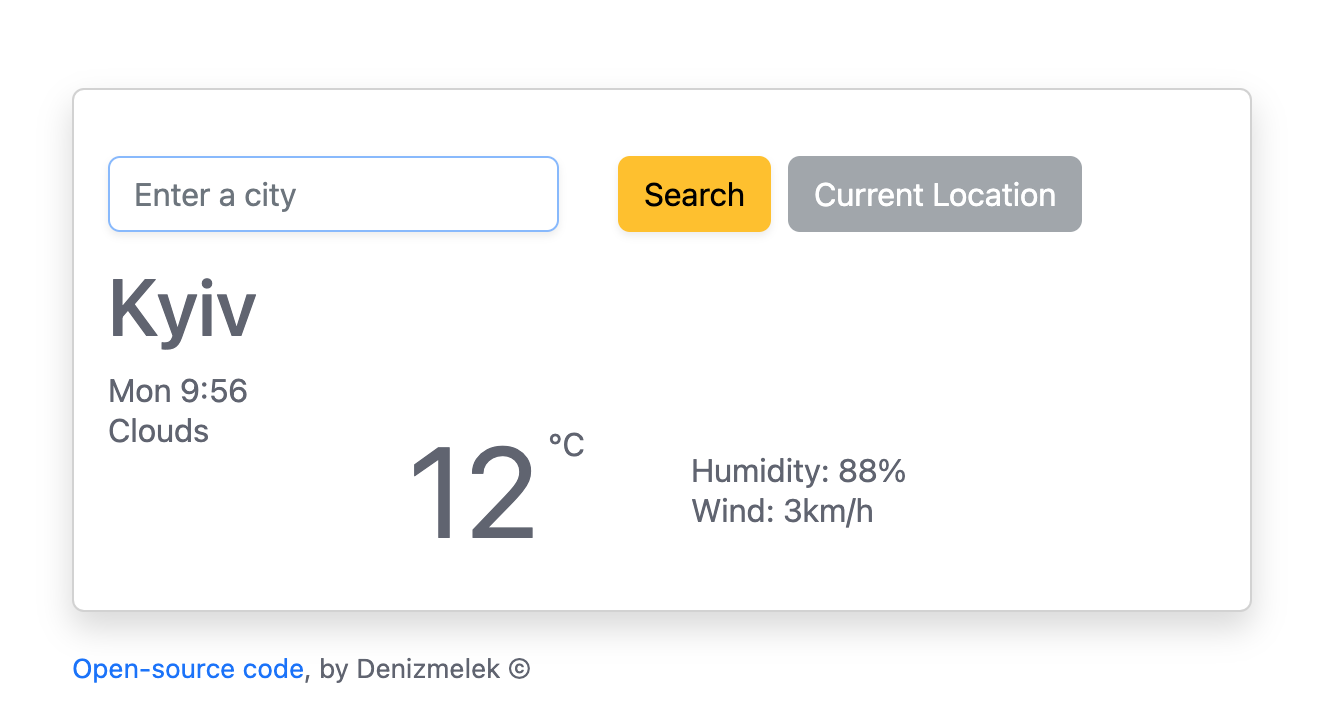The height and width of the screenshot is (722, 1328).
Task: Click the copyright symbol in the footer
Action: tap(521, 668)
